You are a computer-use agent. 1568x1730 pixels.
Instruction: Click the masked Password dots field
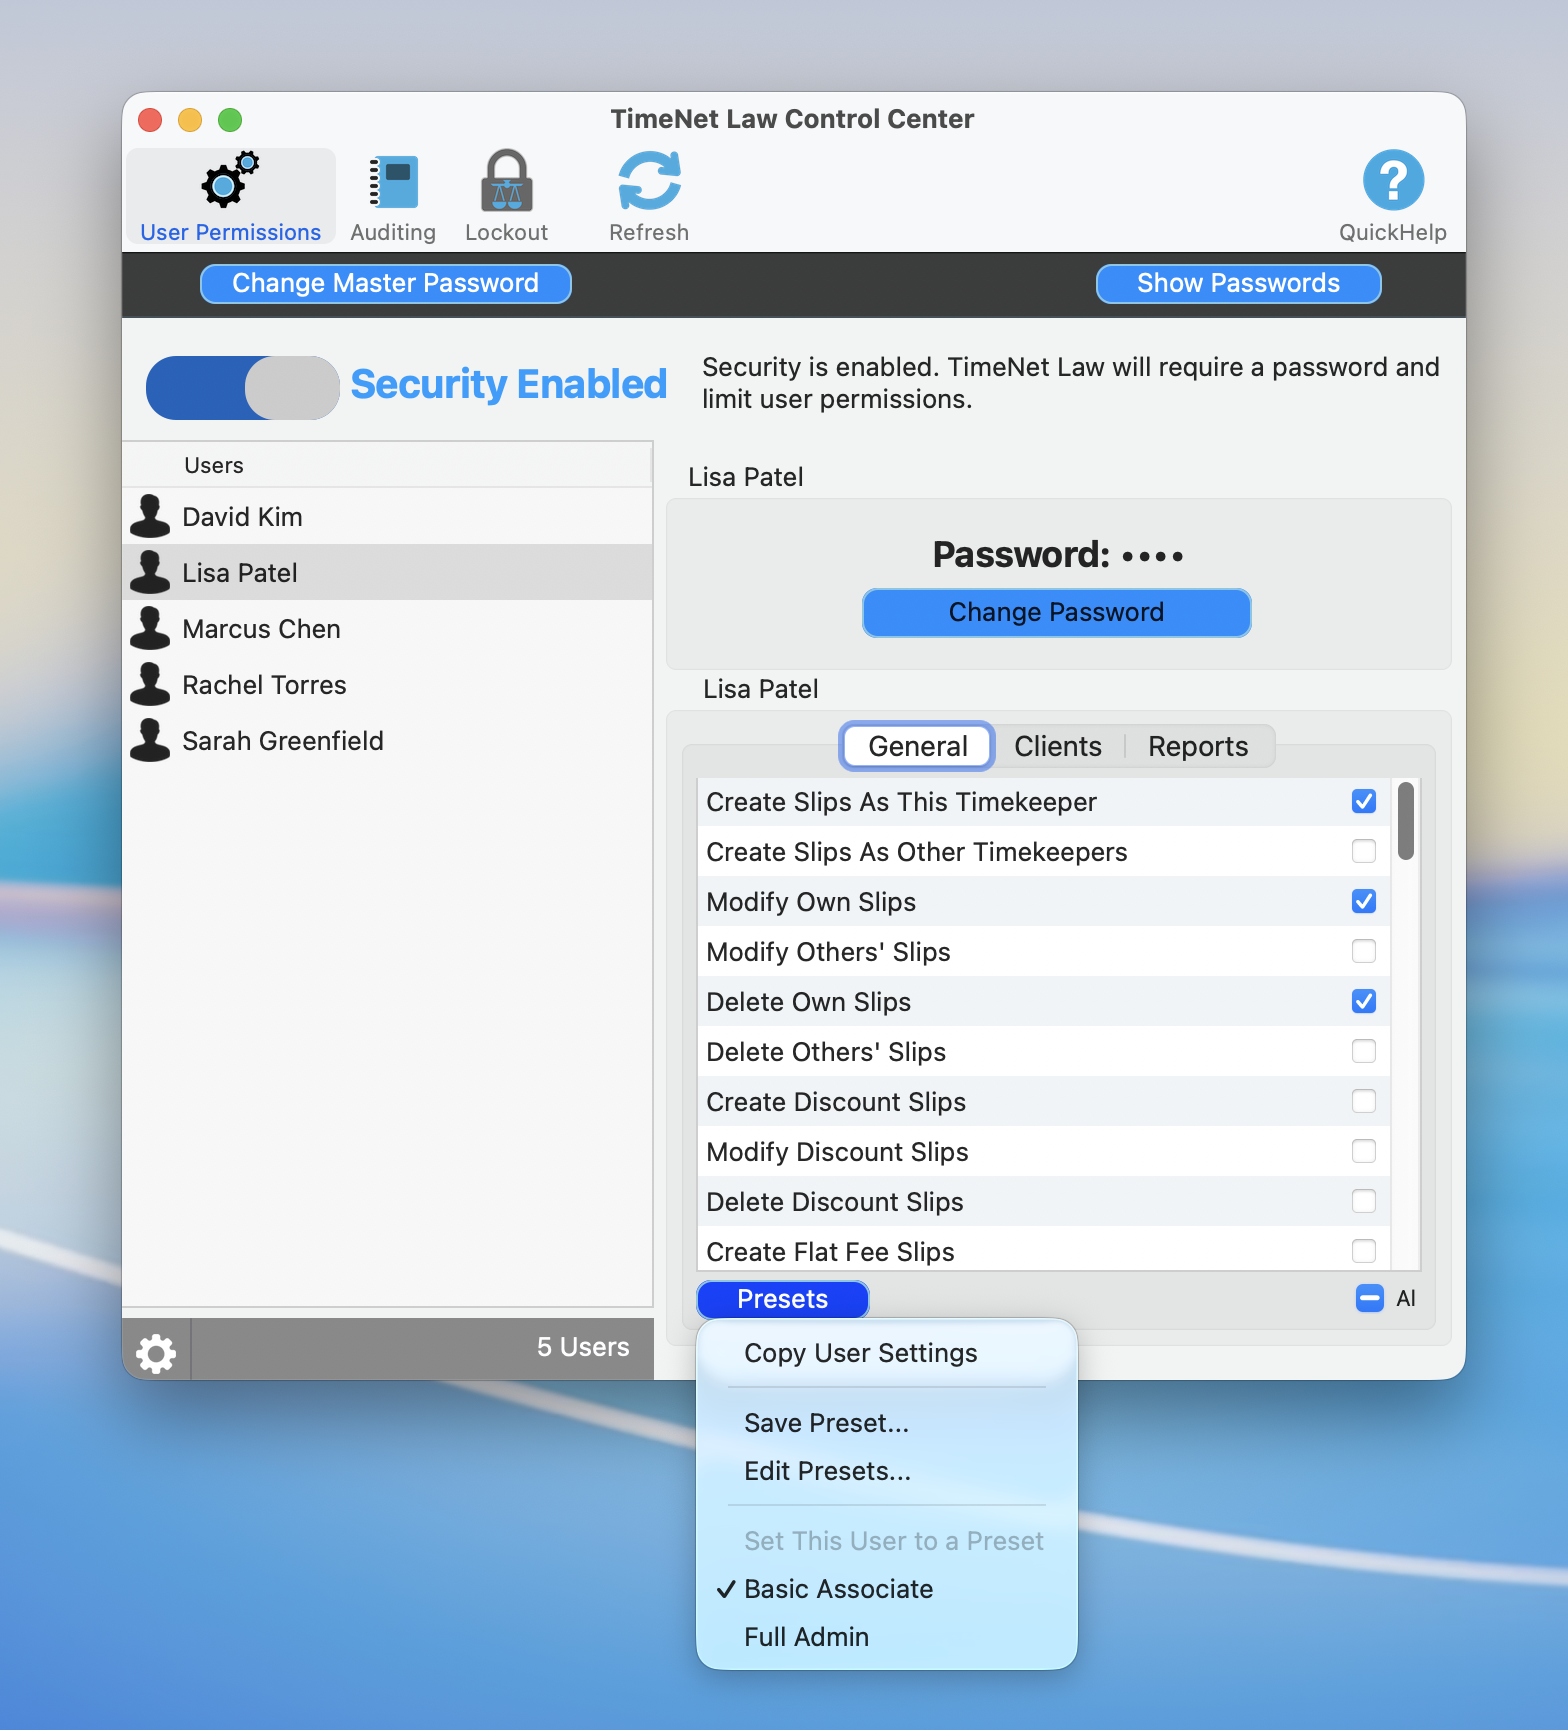click(x=1153, y=555)
